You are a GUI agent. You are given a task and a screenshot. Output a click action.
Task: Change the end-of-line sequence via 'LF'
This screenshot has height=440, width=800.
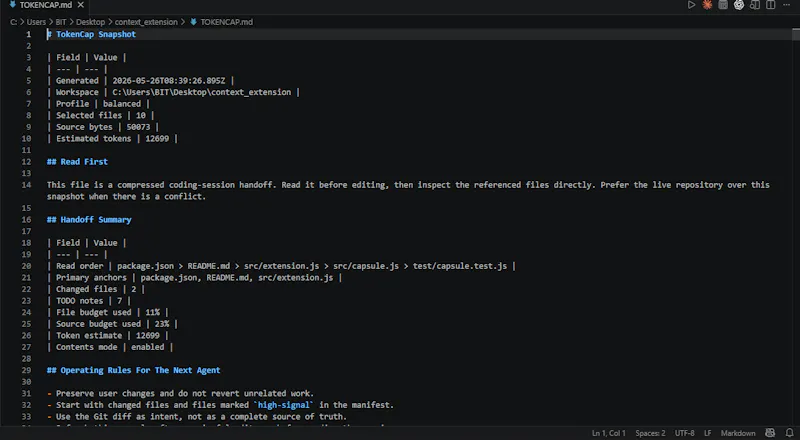[x=708, y=433]
